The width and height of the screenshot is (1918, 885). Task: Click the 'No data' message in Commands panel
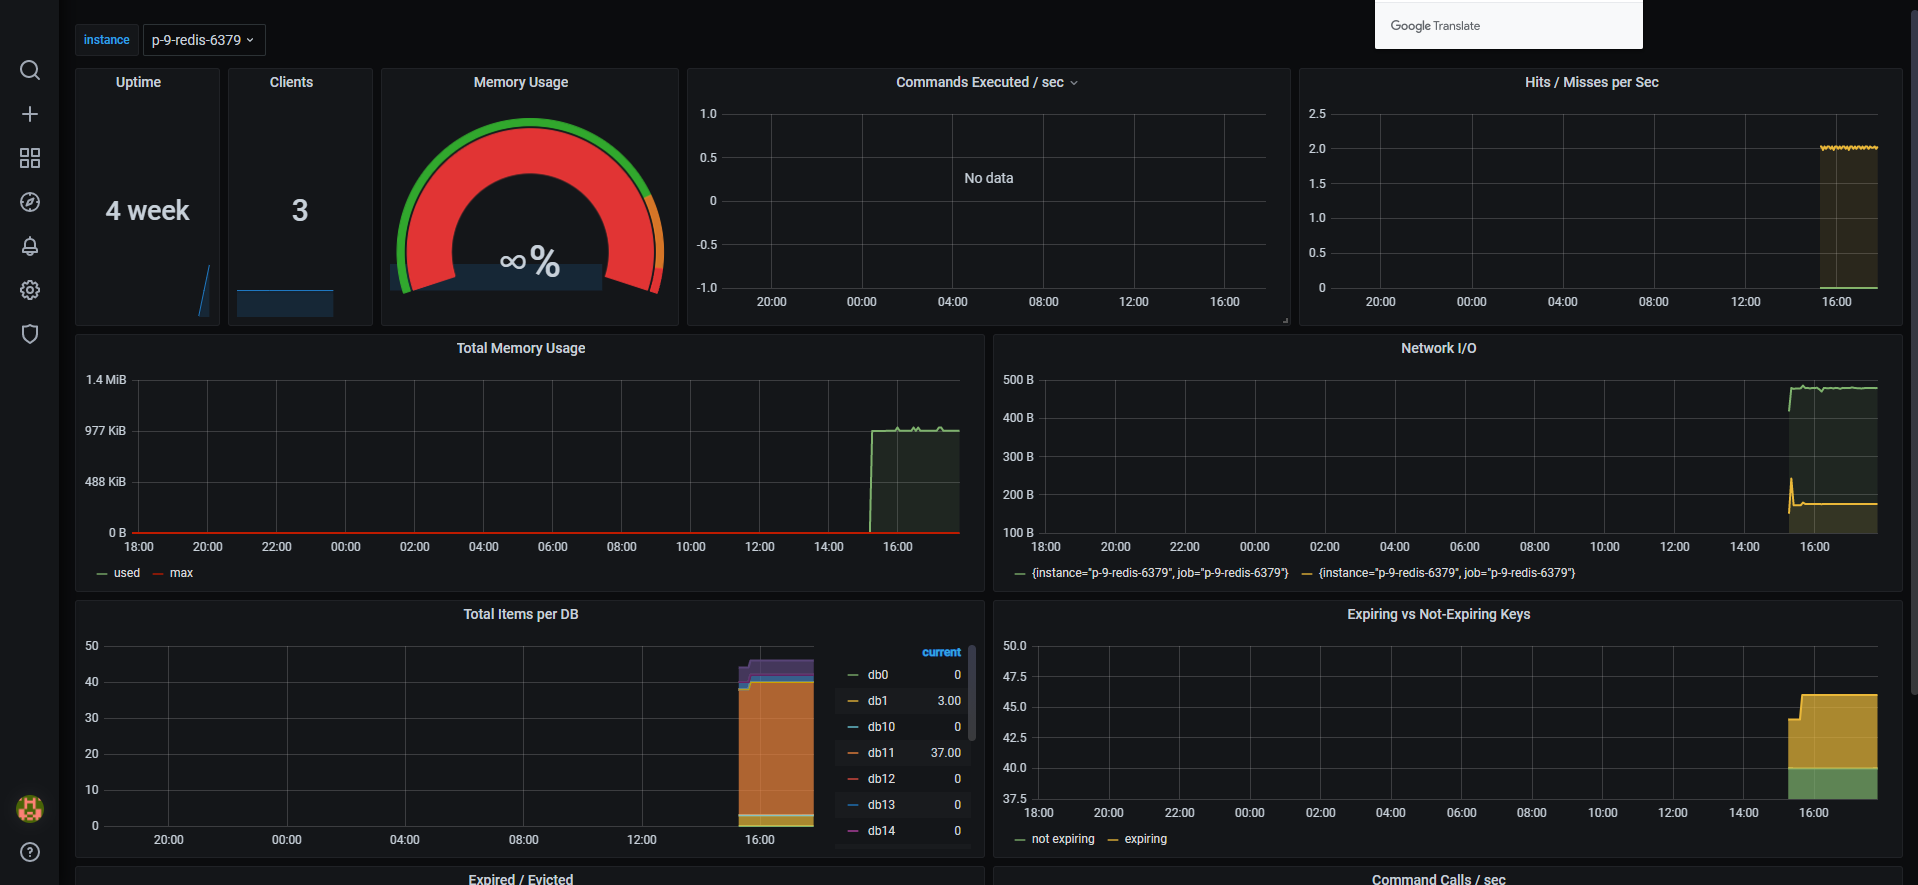[x=989, y=178]
